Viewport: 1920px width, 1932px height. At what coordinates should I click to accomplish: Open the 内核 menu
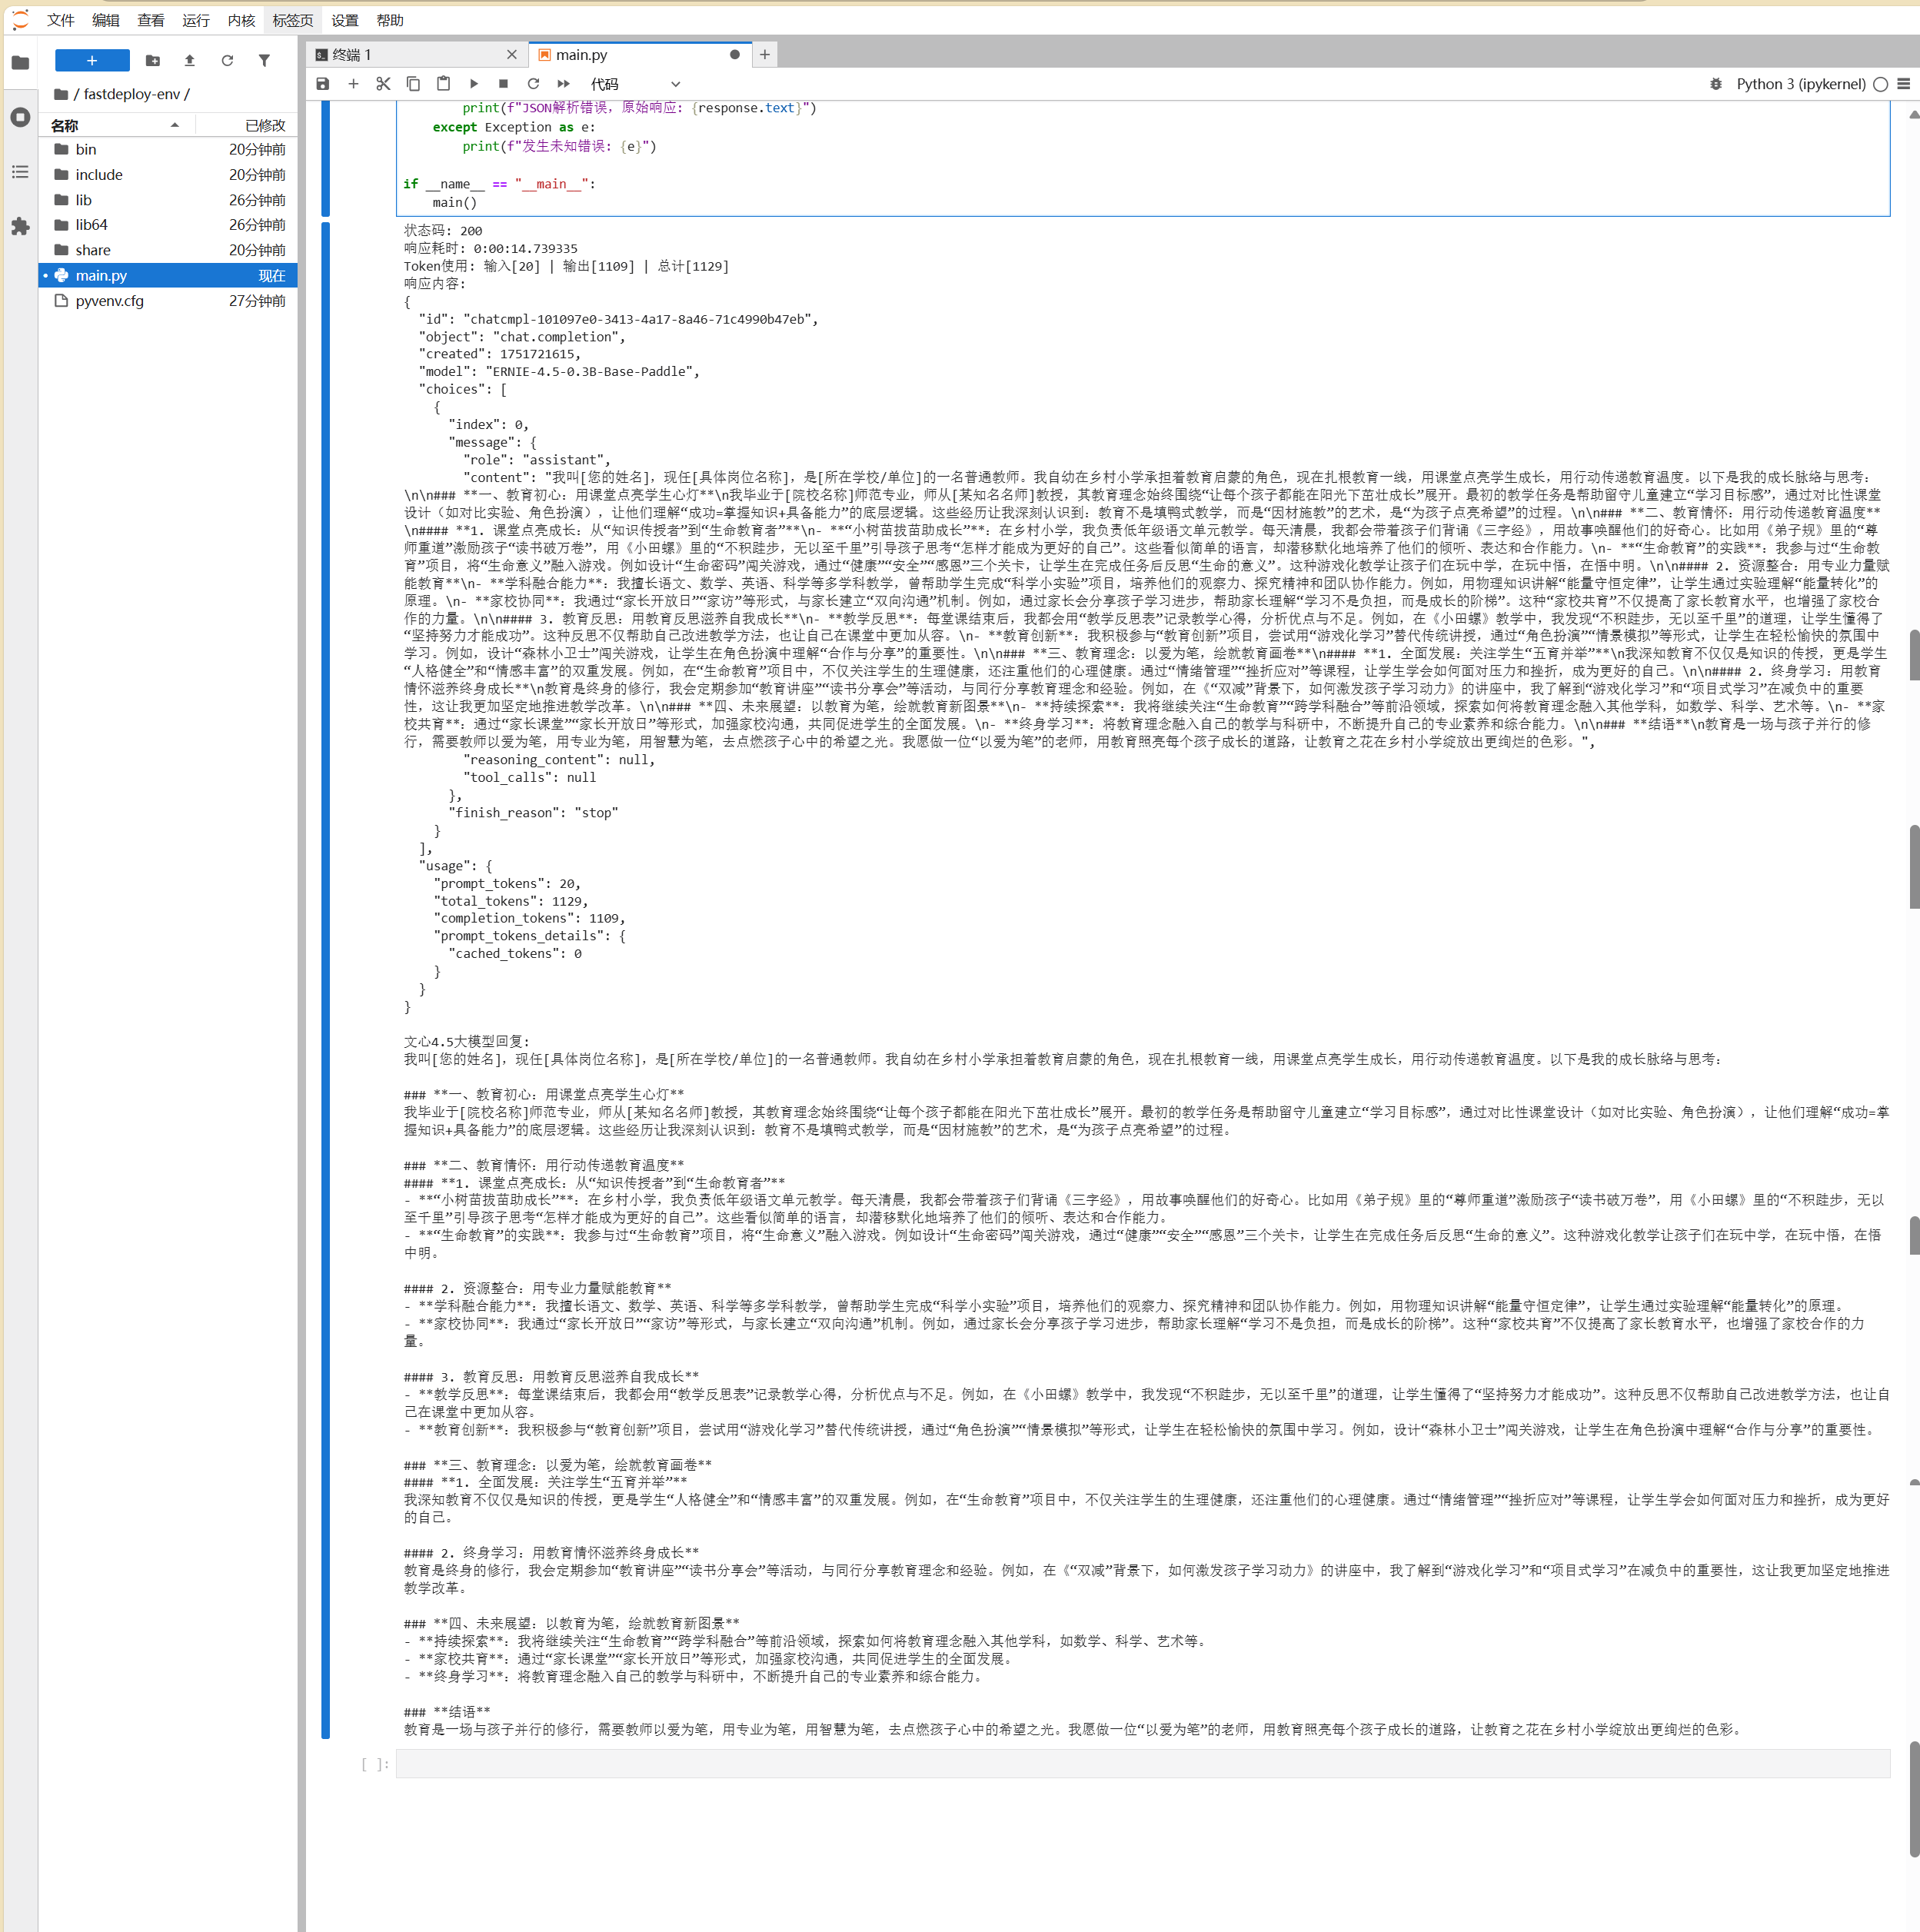241,20
